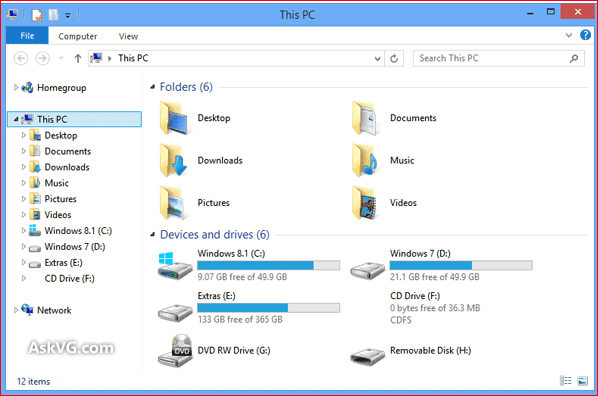Click the Help question mark icon
Image resolution: width=598 pixels, height=396 pixels.
585,35
